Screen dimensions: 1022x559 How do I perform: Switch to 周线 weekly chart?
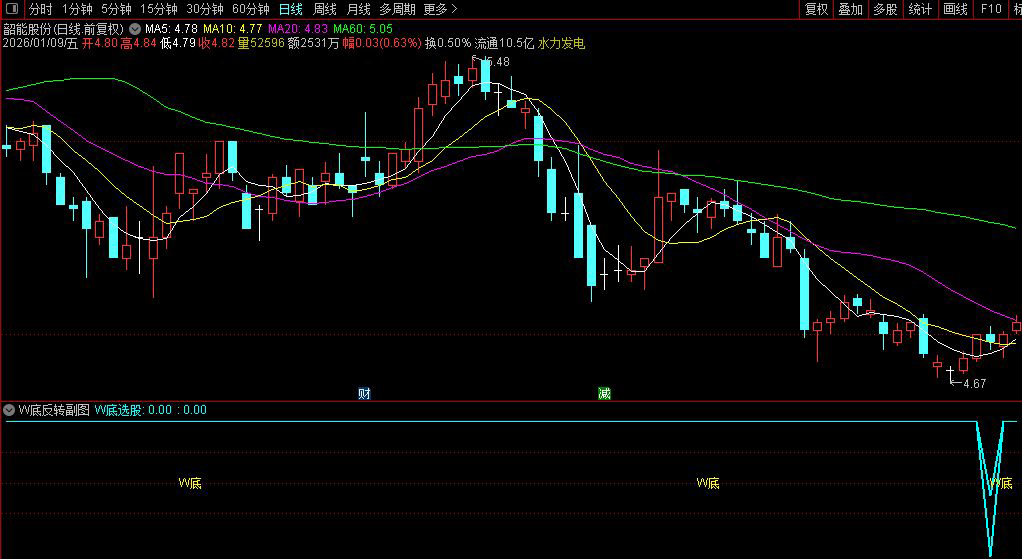tap(325, 9)
